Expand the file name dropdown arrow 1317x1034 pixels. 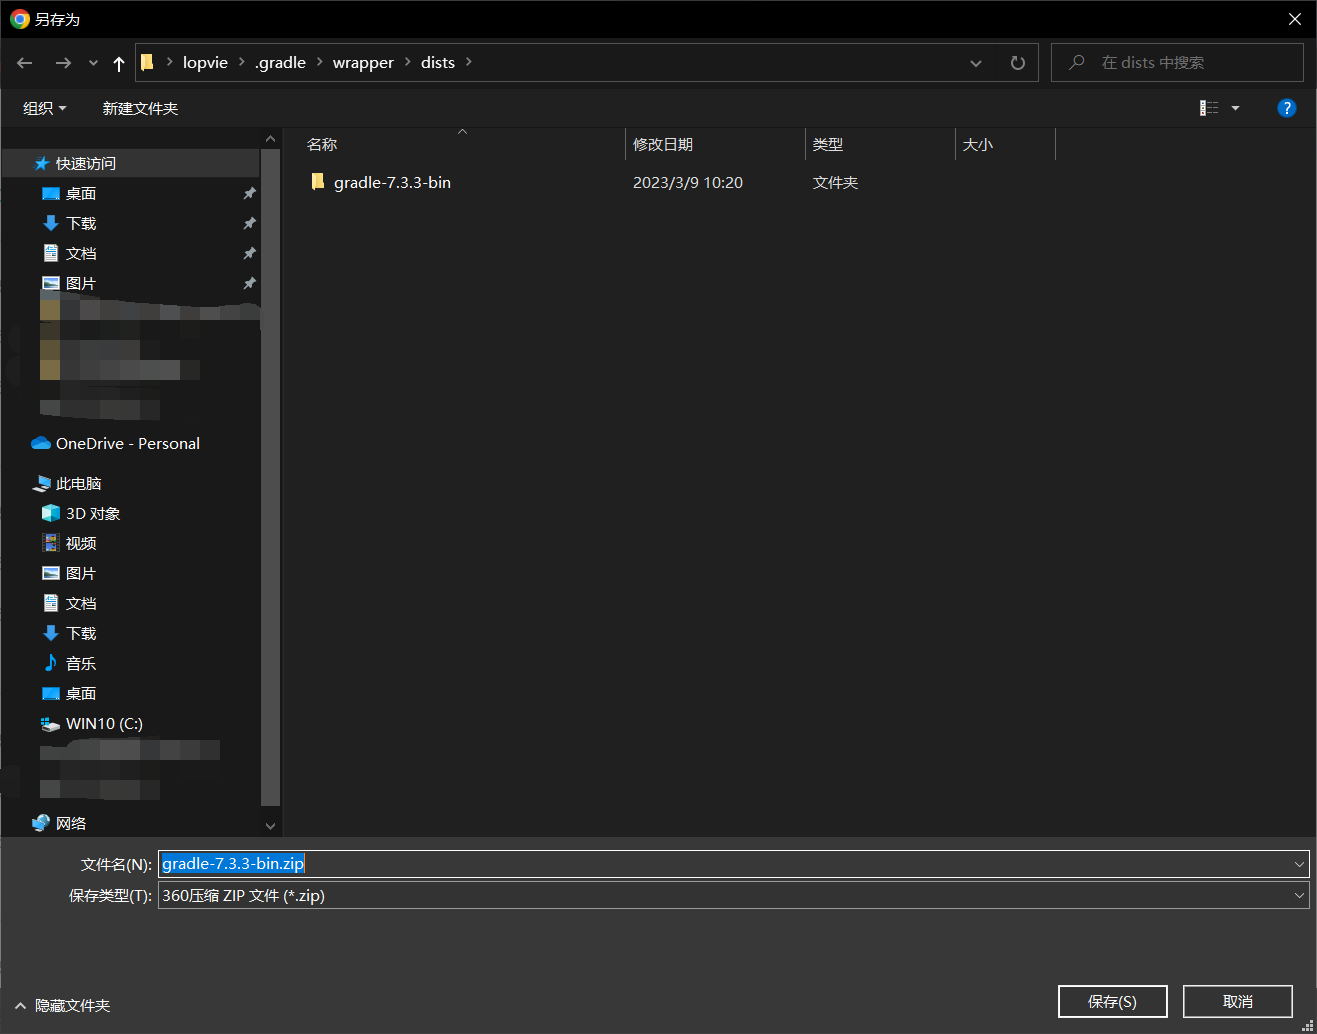pos(1299,863)
